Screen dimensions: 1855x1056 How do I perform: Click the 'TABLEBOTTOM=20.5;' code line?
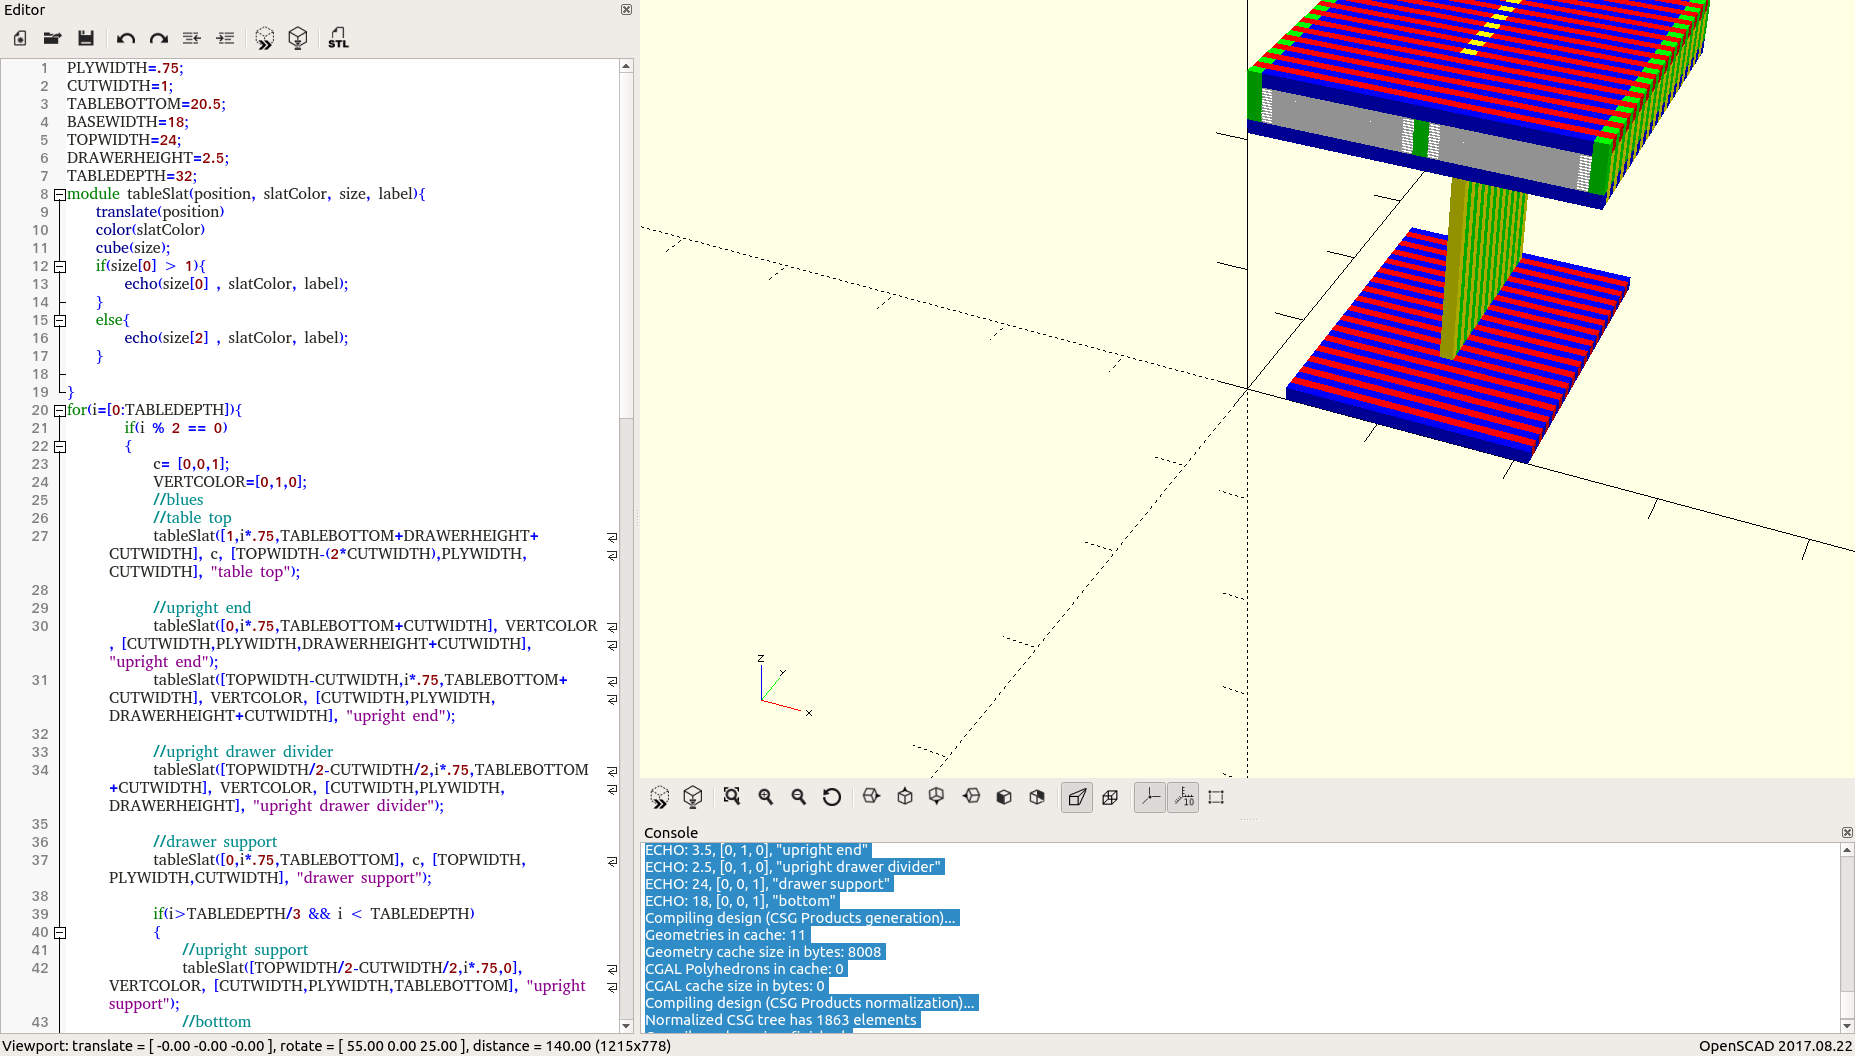coord(147,104)
